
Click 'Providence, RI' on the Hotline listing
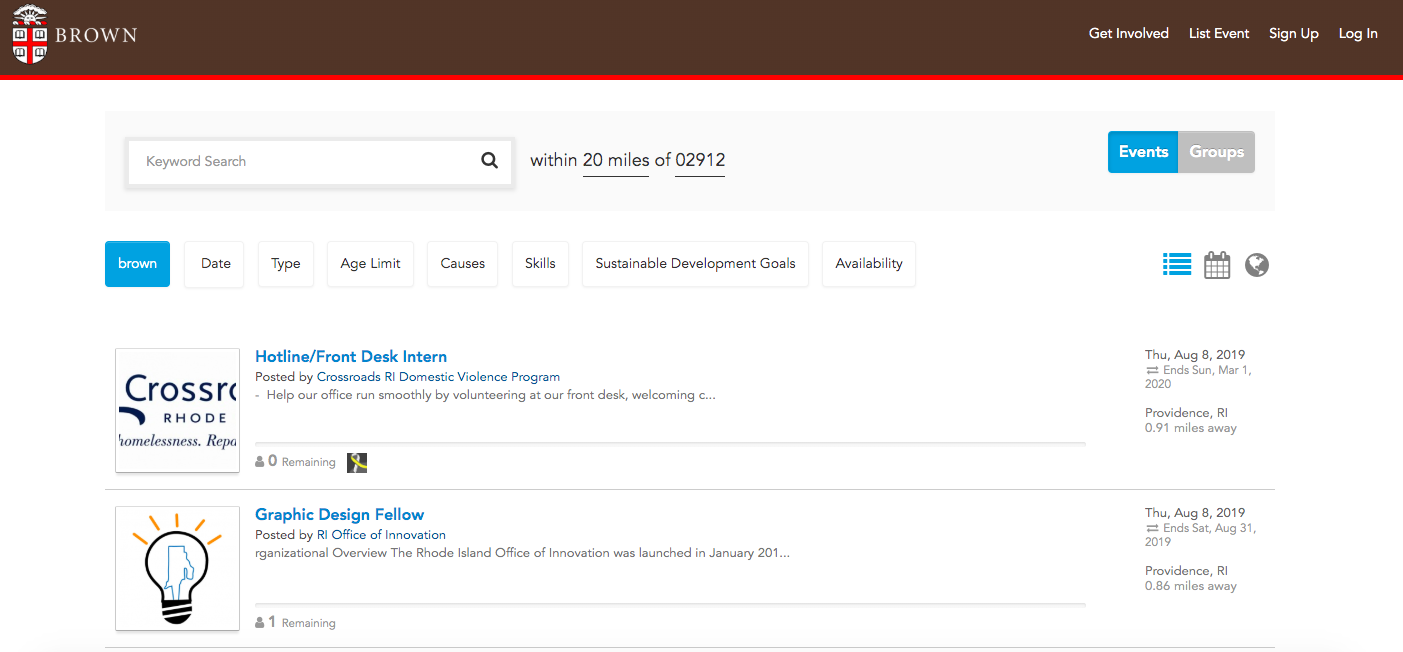[1186, 413]
